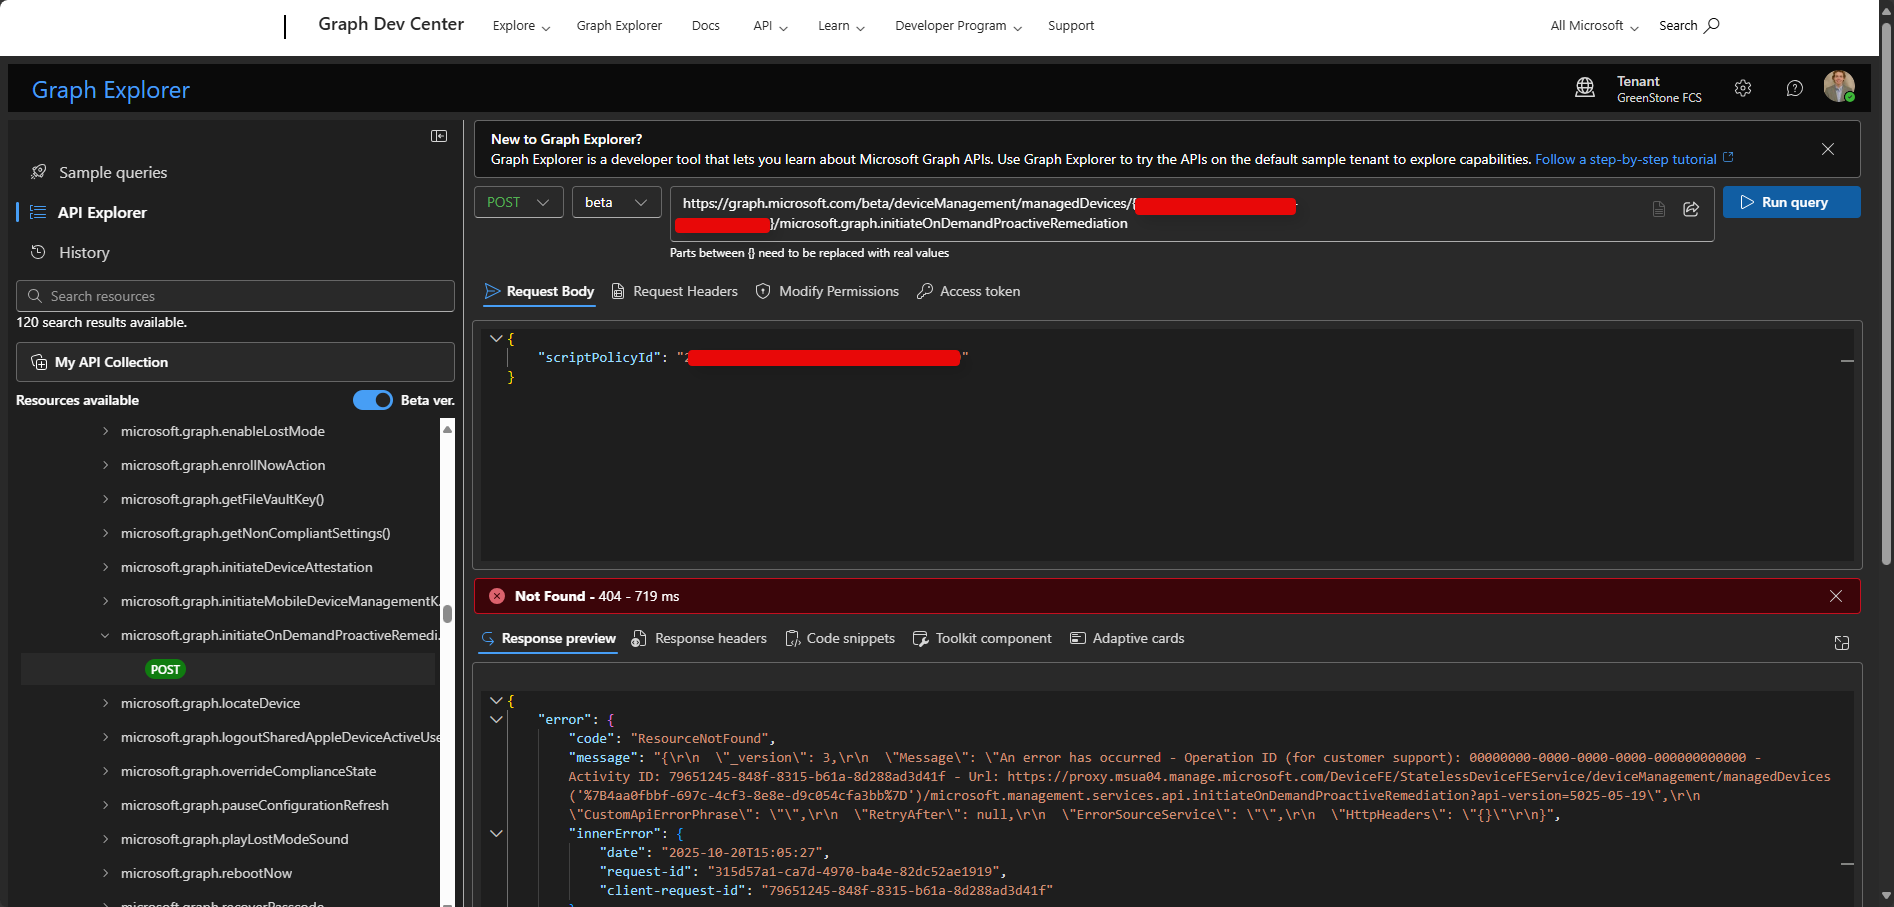Open the Support link
The height and width of the screenshot is (907, 1894).
[1071, 26]
